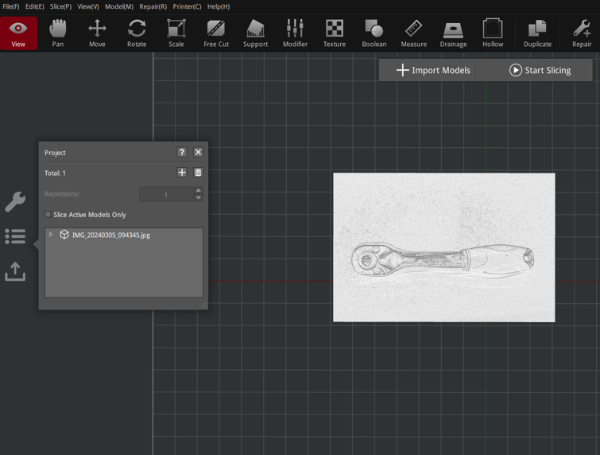Open the wrench settings sidebar icon

pos(15,202)
